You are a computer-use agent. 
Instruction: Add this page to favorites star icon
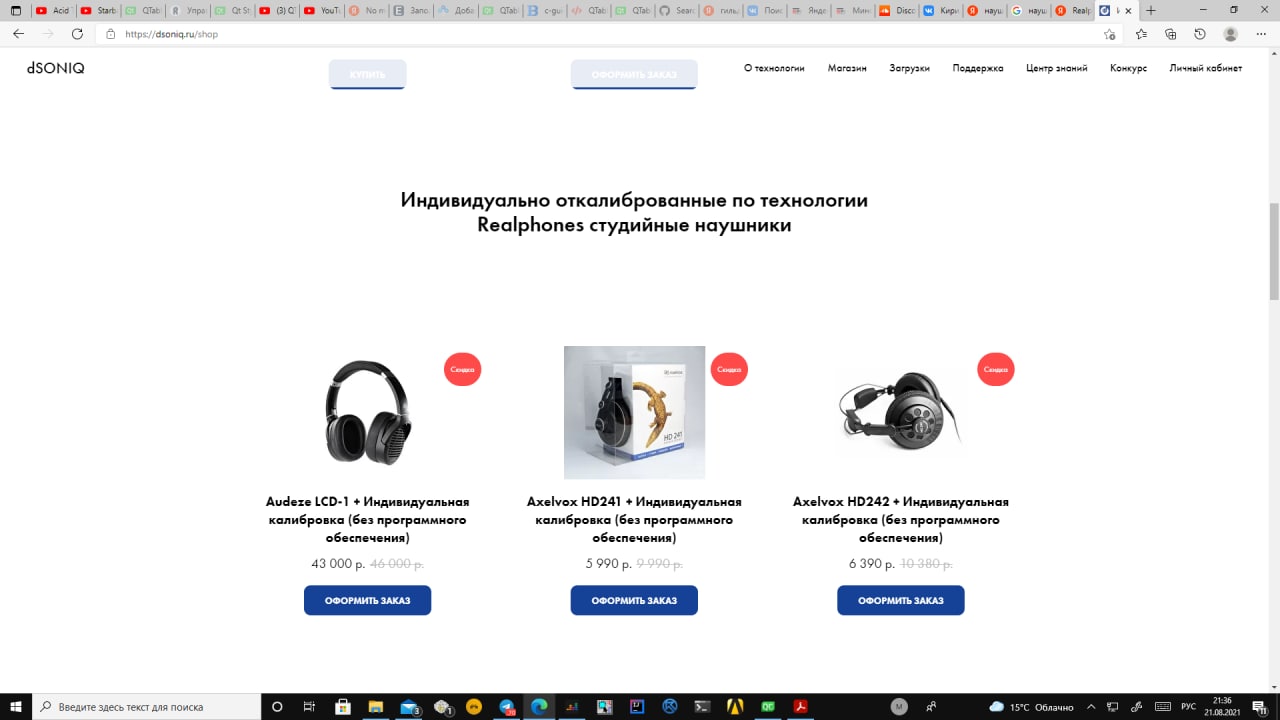pos(1110,34)
